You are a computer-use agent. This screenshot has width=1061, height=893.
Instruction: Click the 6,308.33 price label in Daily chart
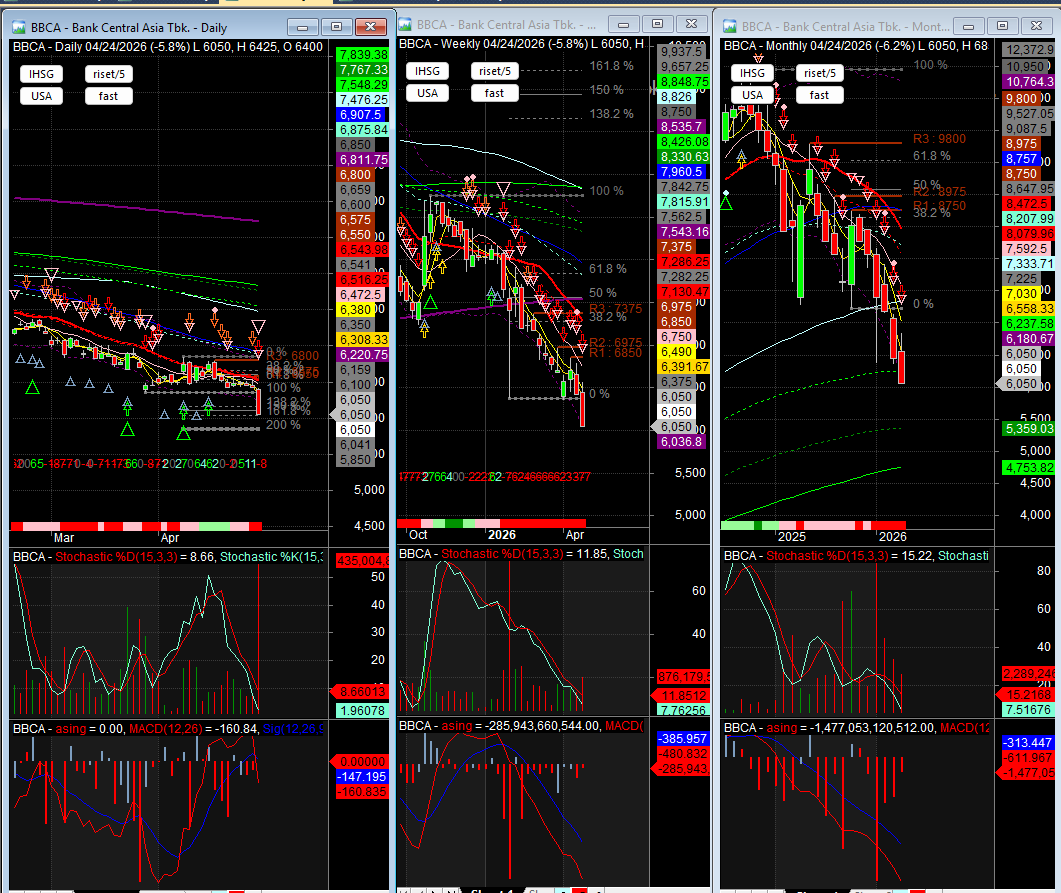pos(363,340)
